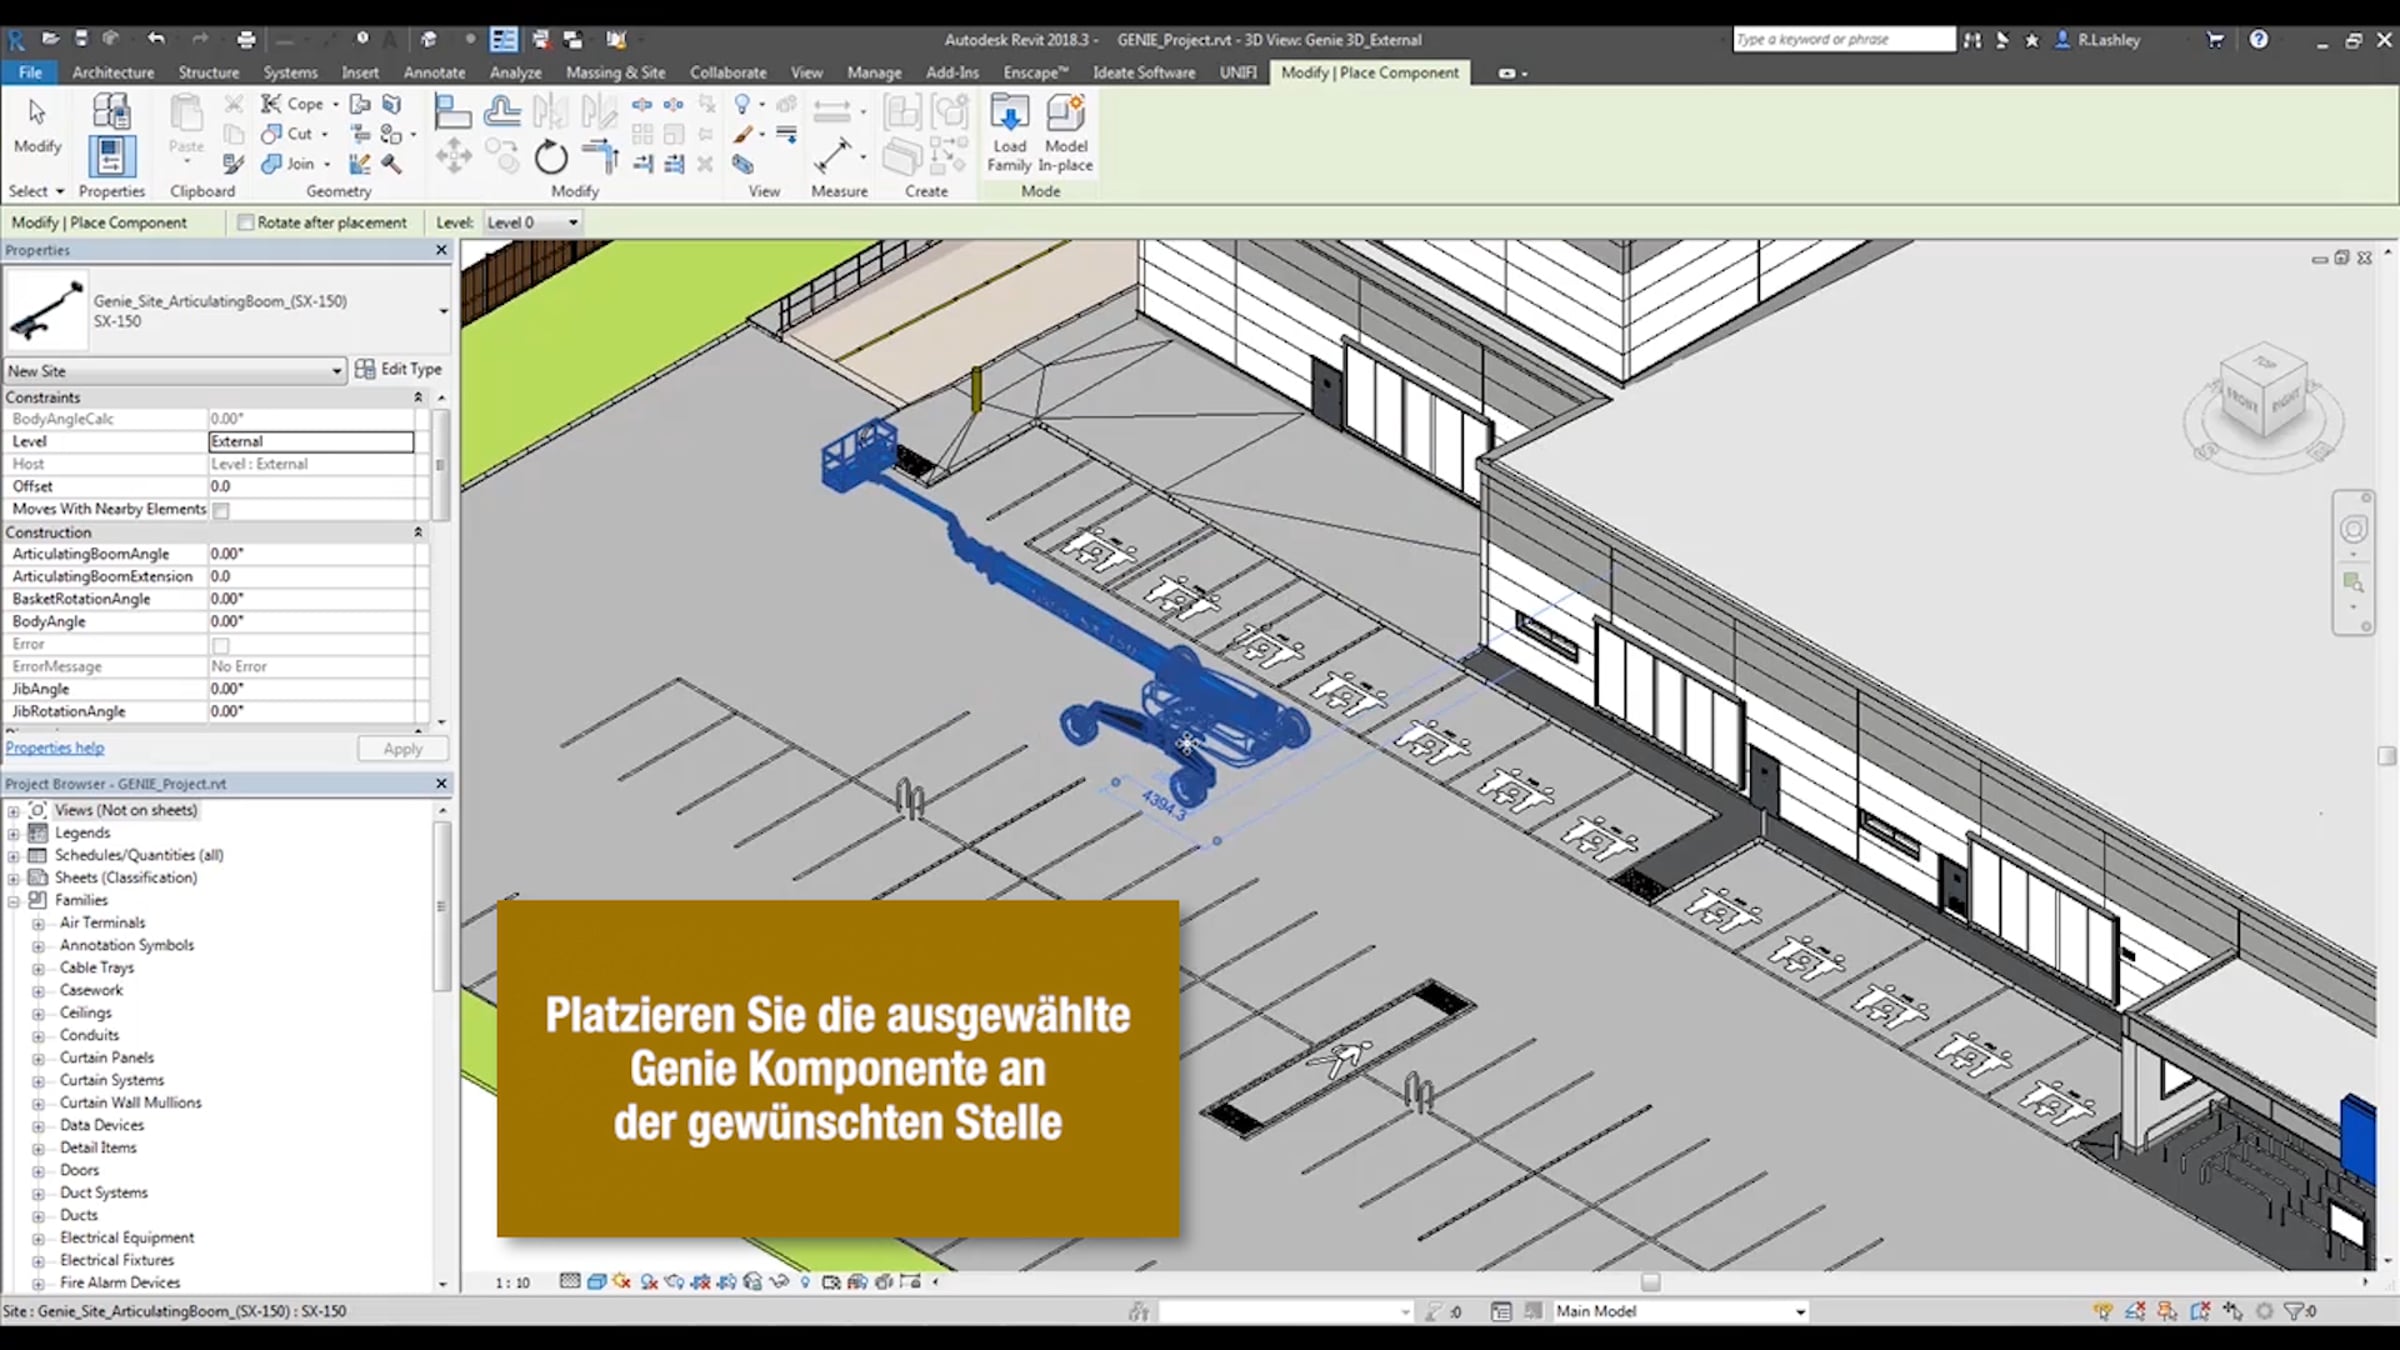Expand the Sheets (Classification) node
The height and width of the screenshot is (1350, 2400).
pos(13,878)
